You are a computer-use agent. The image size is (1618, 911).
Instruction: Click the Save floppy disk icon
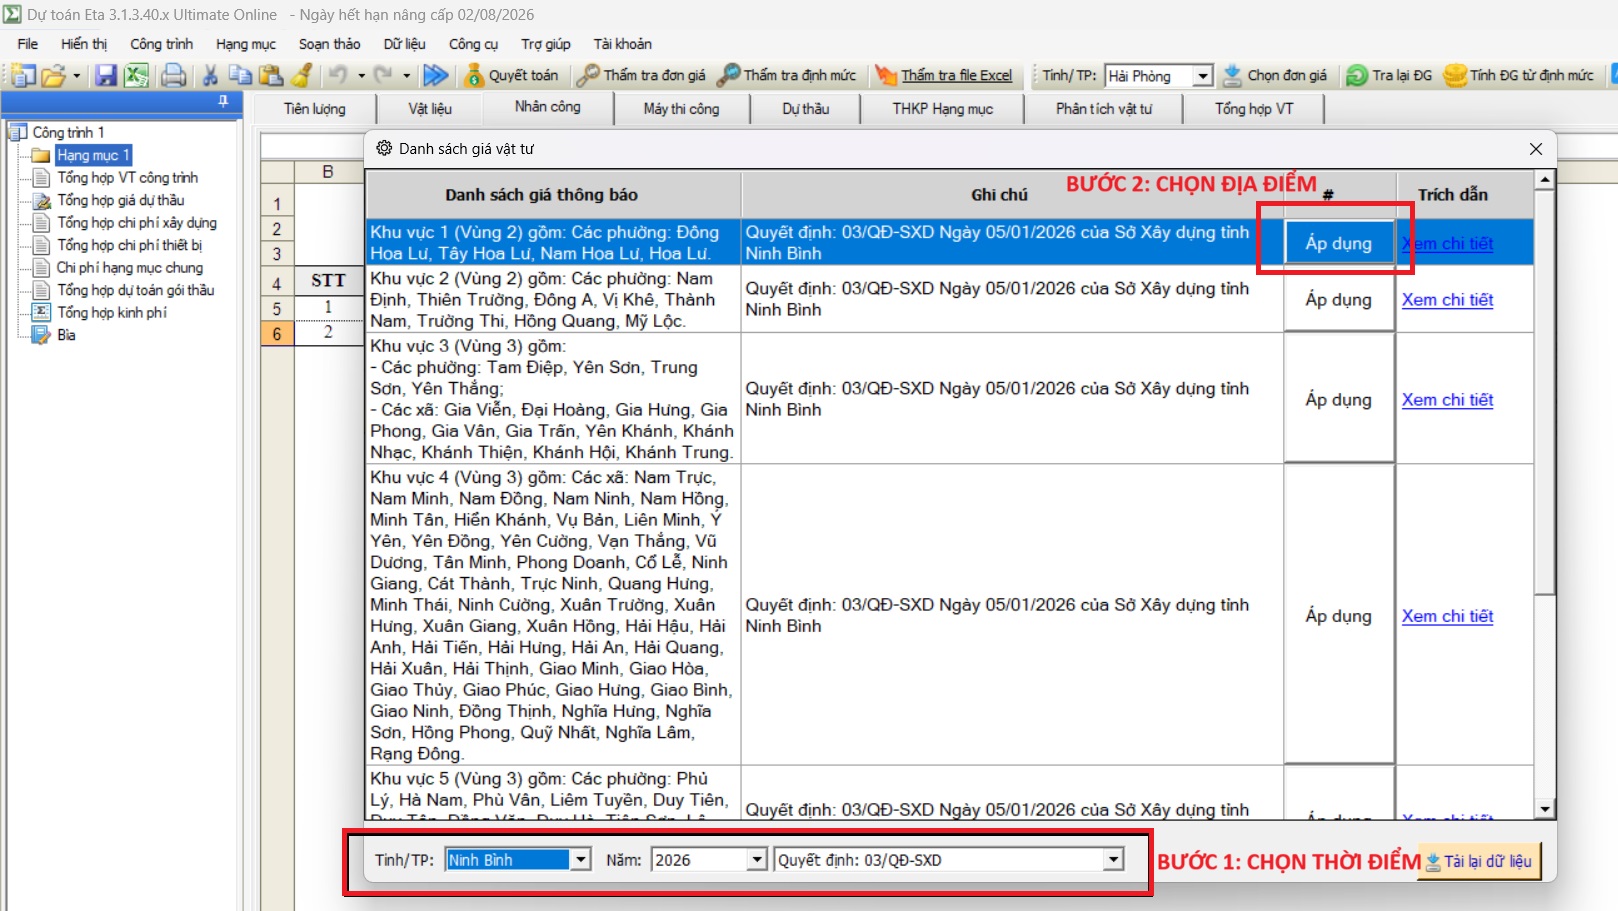[x=105, y=75]
